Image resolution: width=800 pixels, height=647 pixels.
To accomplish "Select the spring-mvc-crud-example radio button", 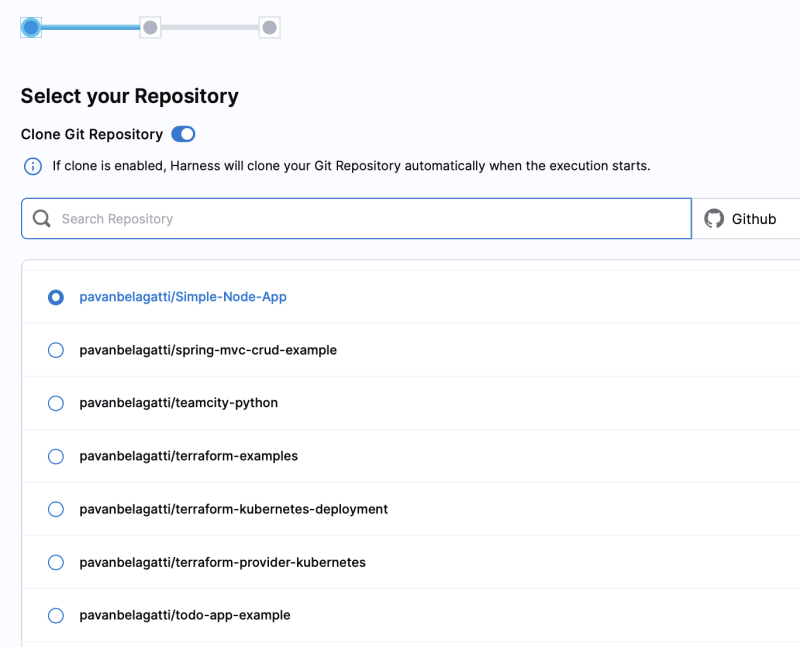I will (56, 350).
